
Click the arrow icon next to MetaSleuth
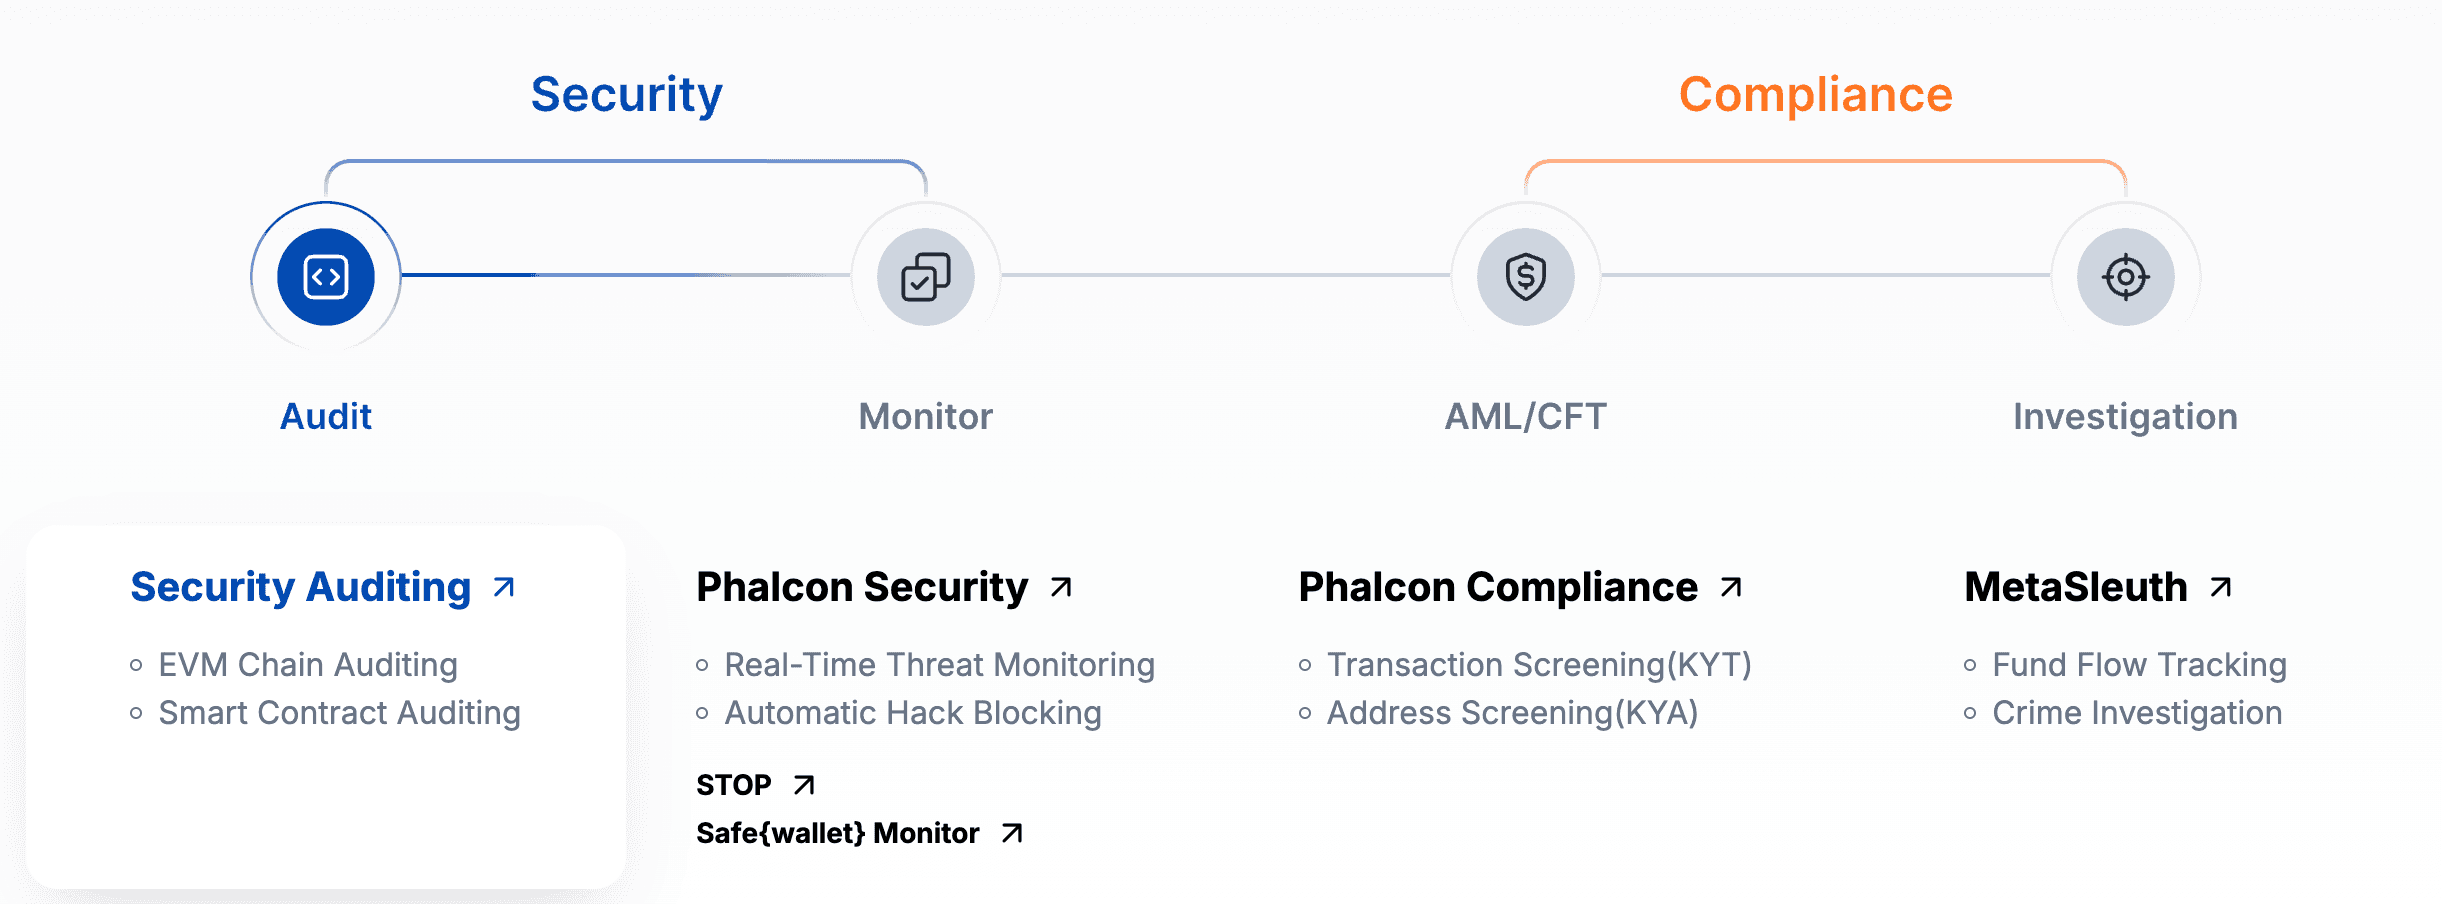click(2221, 587)
